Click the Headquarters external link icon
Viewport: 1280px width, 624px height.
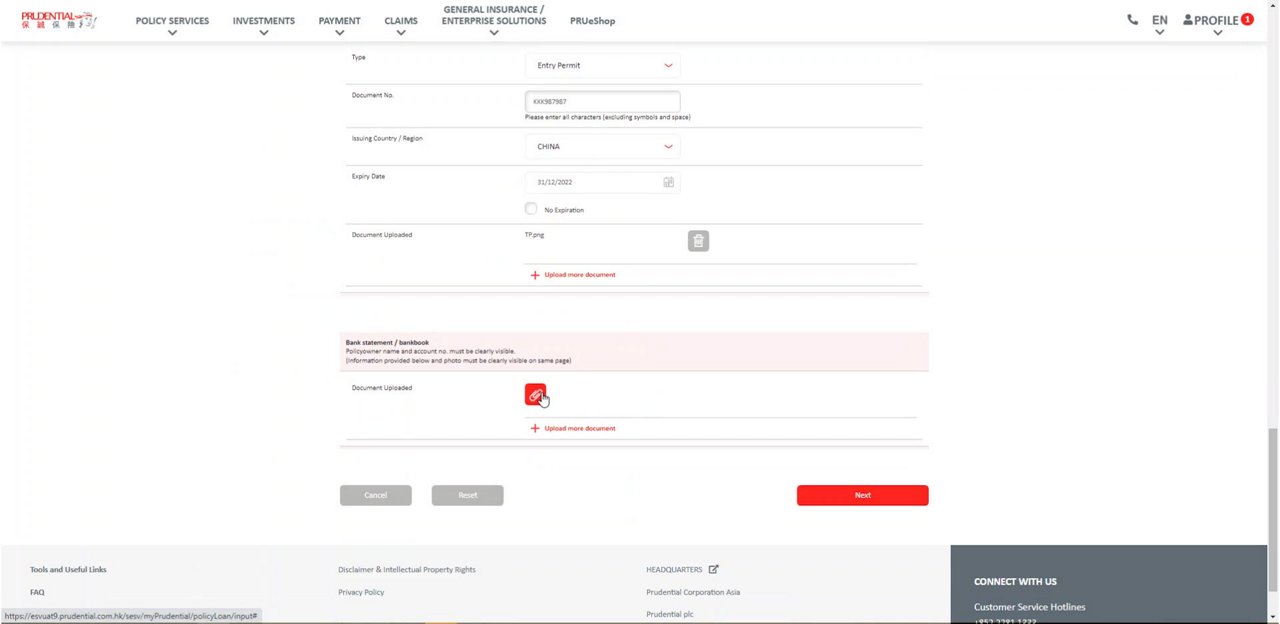[x=713, y=570]
